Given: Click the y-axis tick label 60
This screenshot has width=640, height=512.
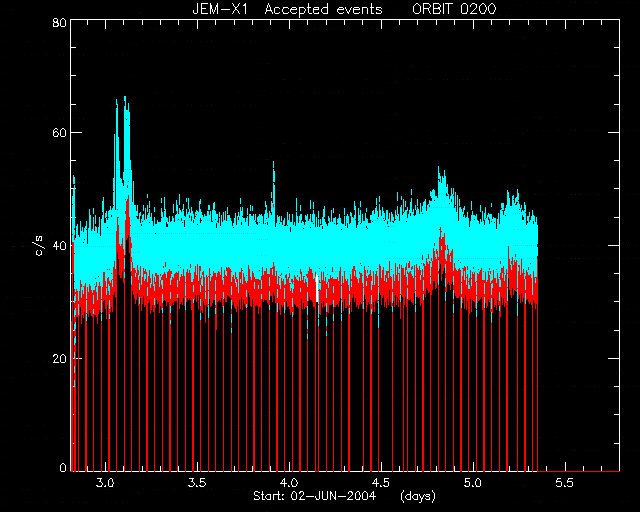Looking at the screenshot, I should (59, 133).
